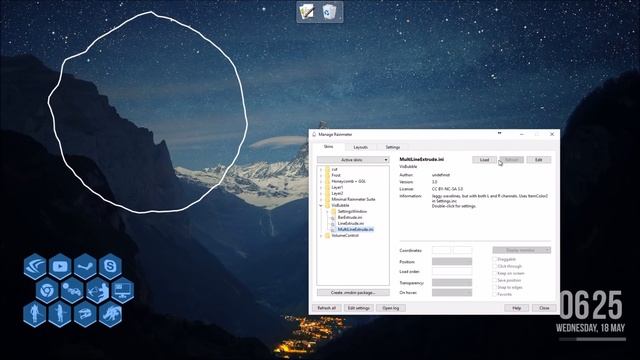
Task: Select LineExtrude.ini in the skin tree
Action: (351, 224)
